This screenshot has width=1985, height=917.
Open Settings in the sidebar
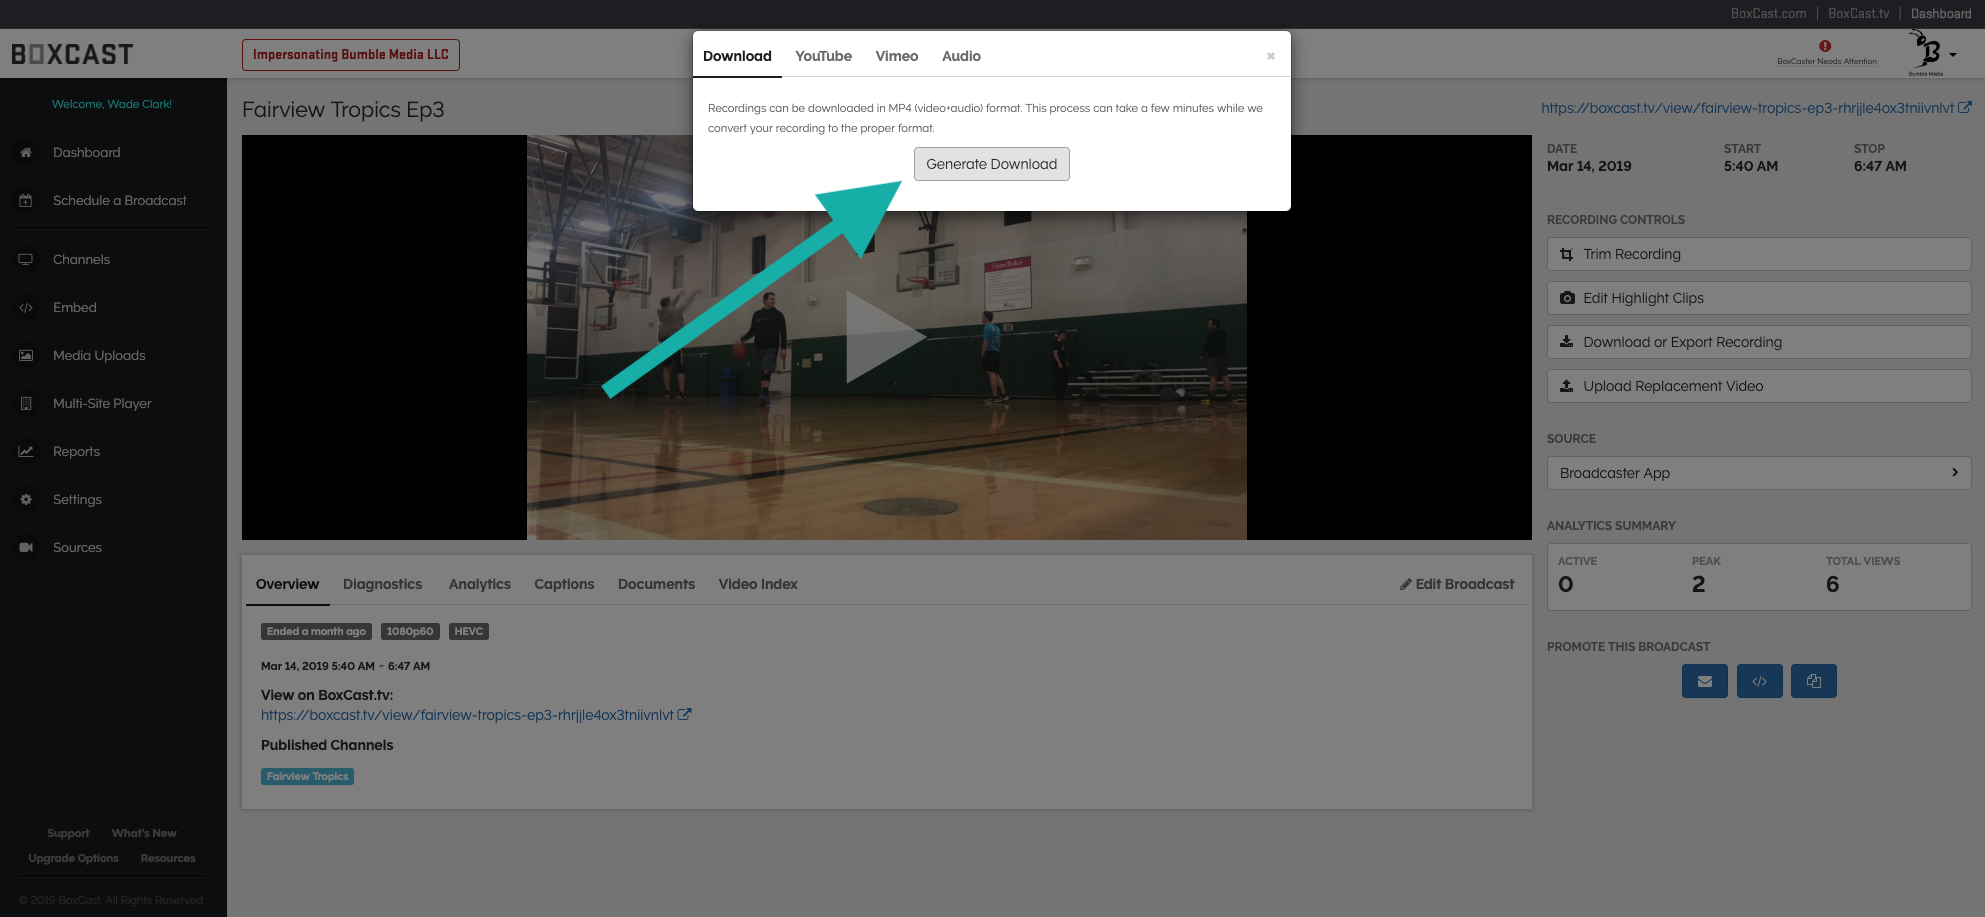tap(77, 499)
